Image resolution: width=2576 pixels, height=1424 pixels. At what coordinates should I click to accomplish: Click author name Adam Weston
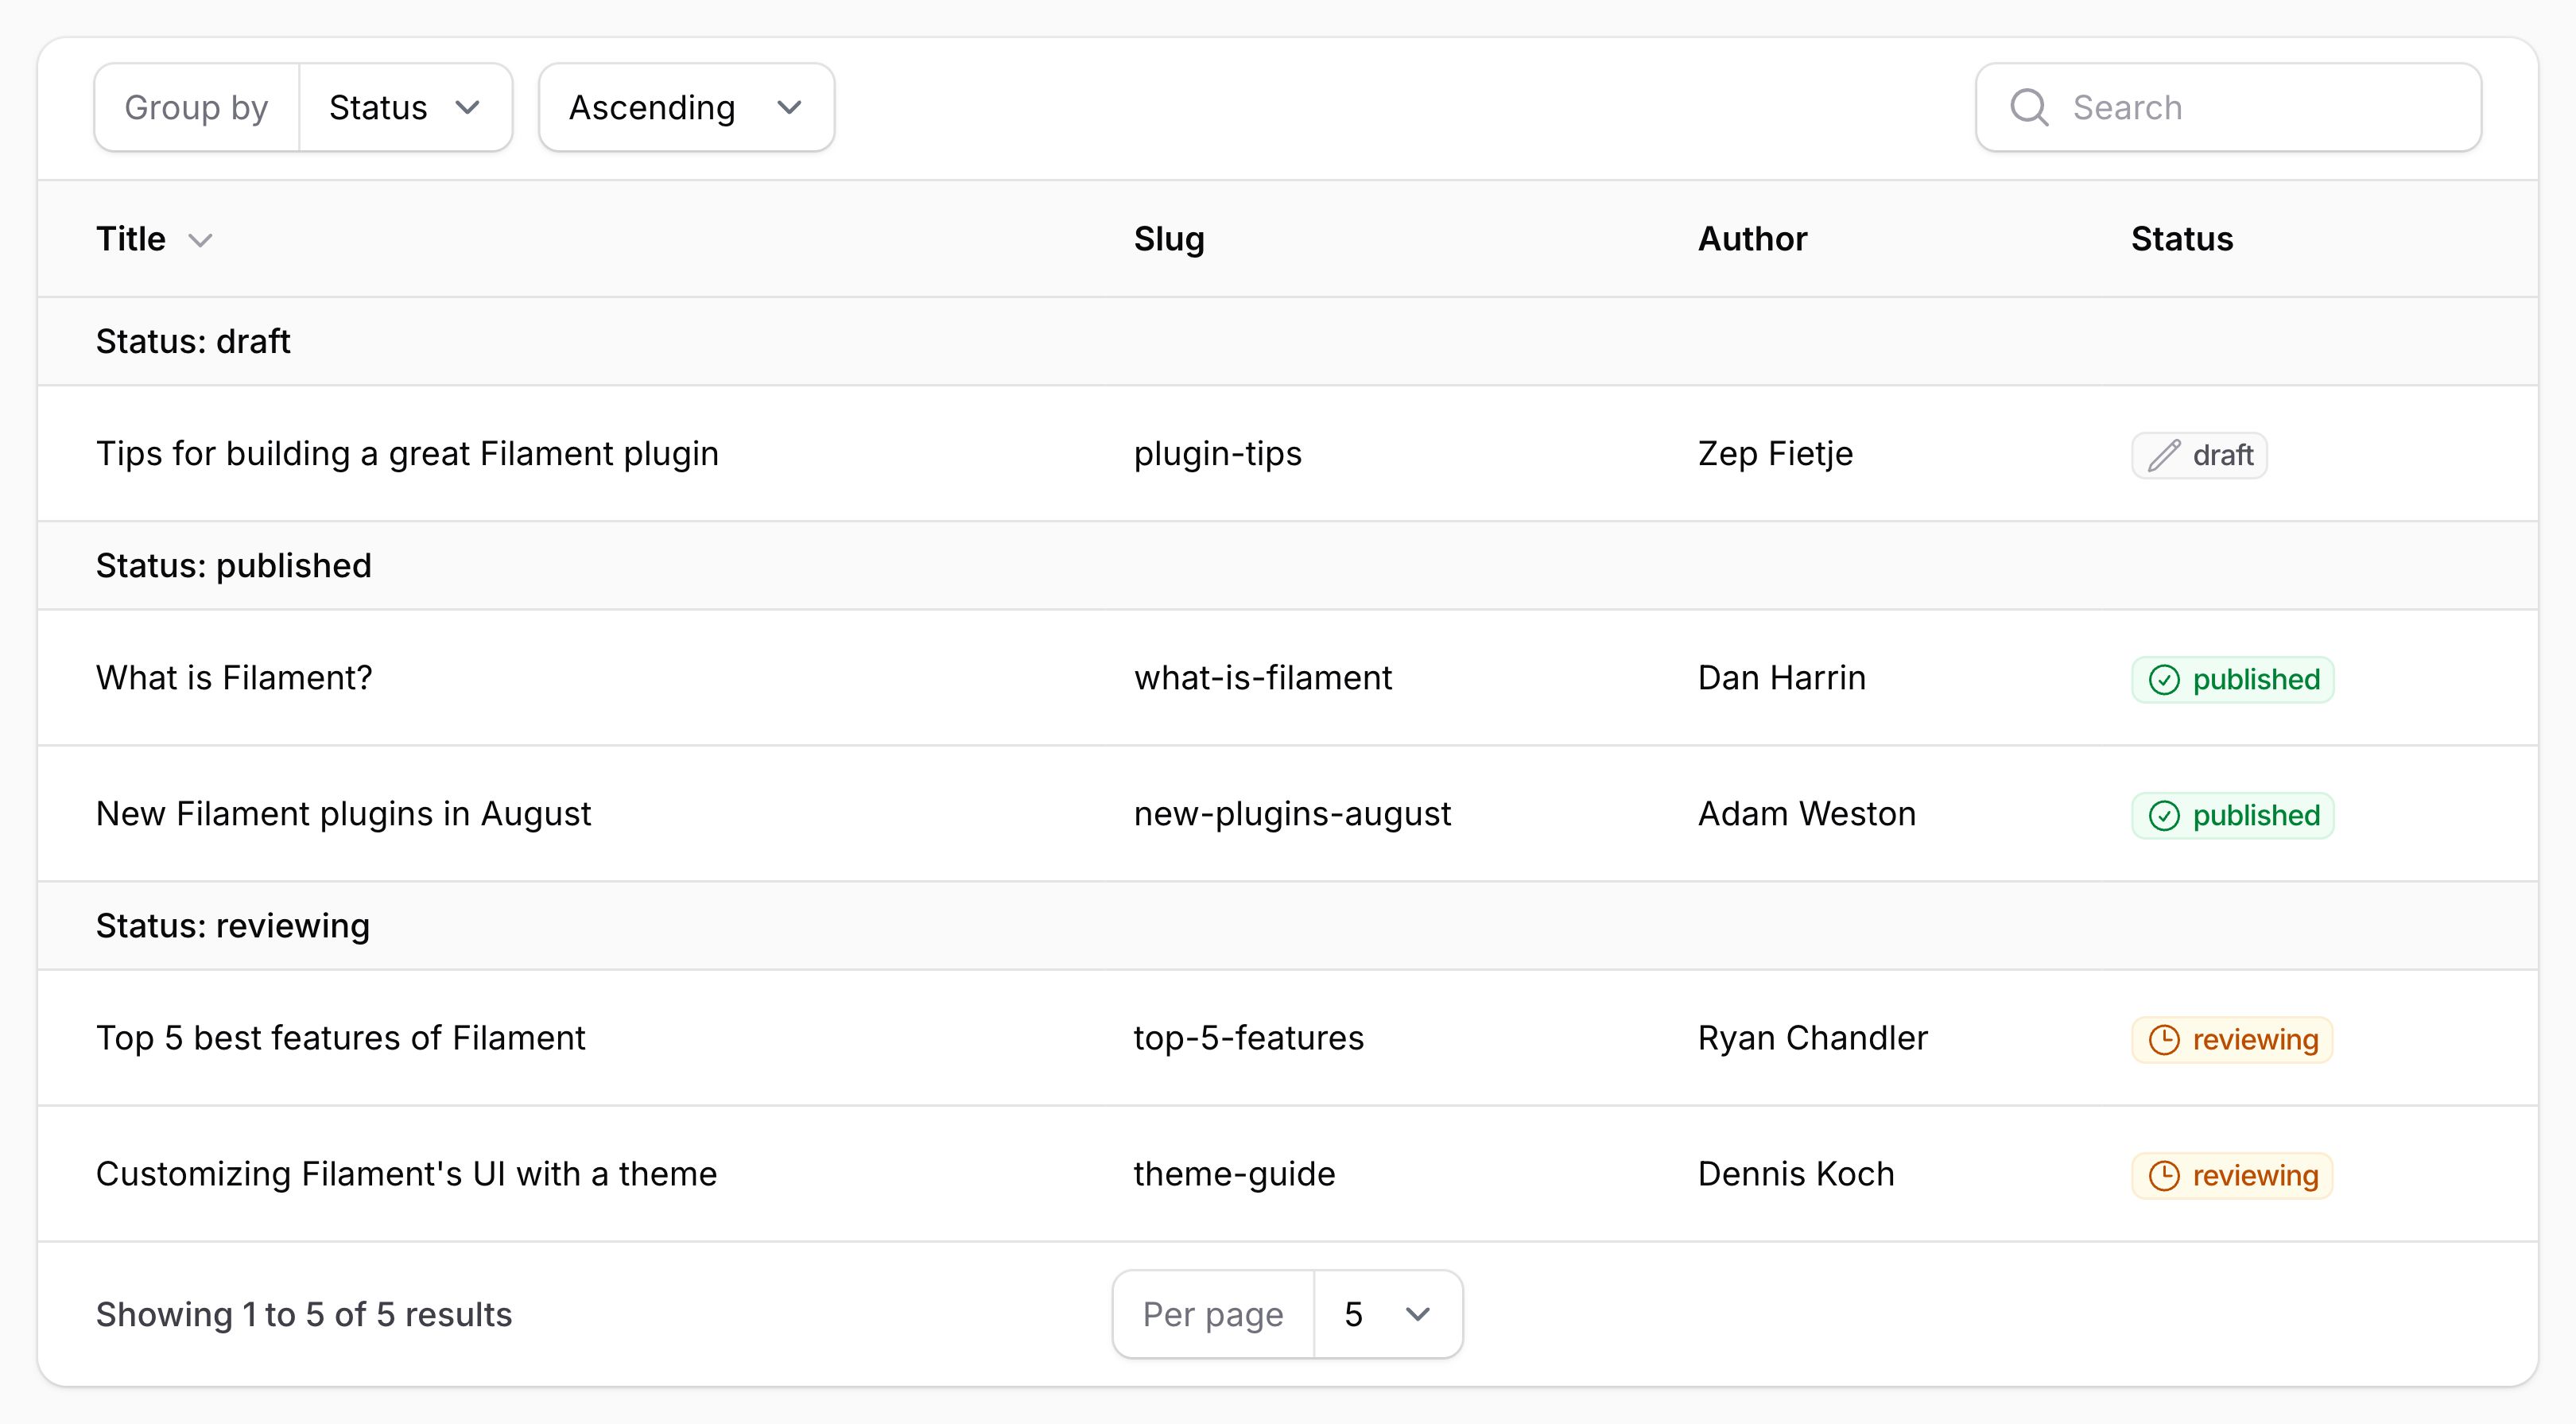point(1806,814)
